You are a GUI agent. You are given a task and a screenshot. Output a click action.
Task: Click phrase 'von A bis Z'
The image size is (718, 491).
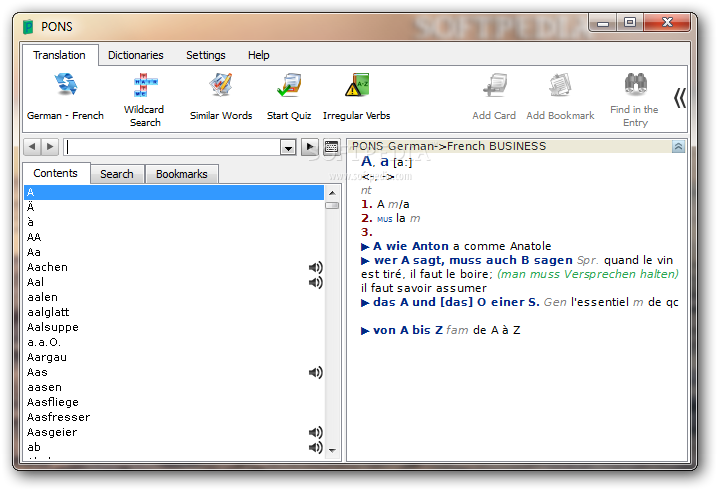coord(408,330)
